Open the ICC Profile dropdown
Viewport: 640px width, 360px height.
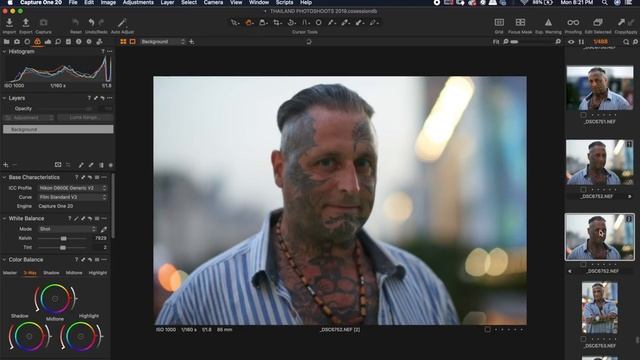pyautogui.click(x=73, y=188)
